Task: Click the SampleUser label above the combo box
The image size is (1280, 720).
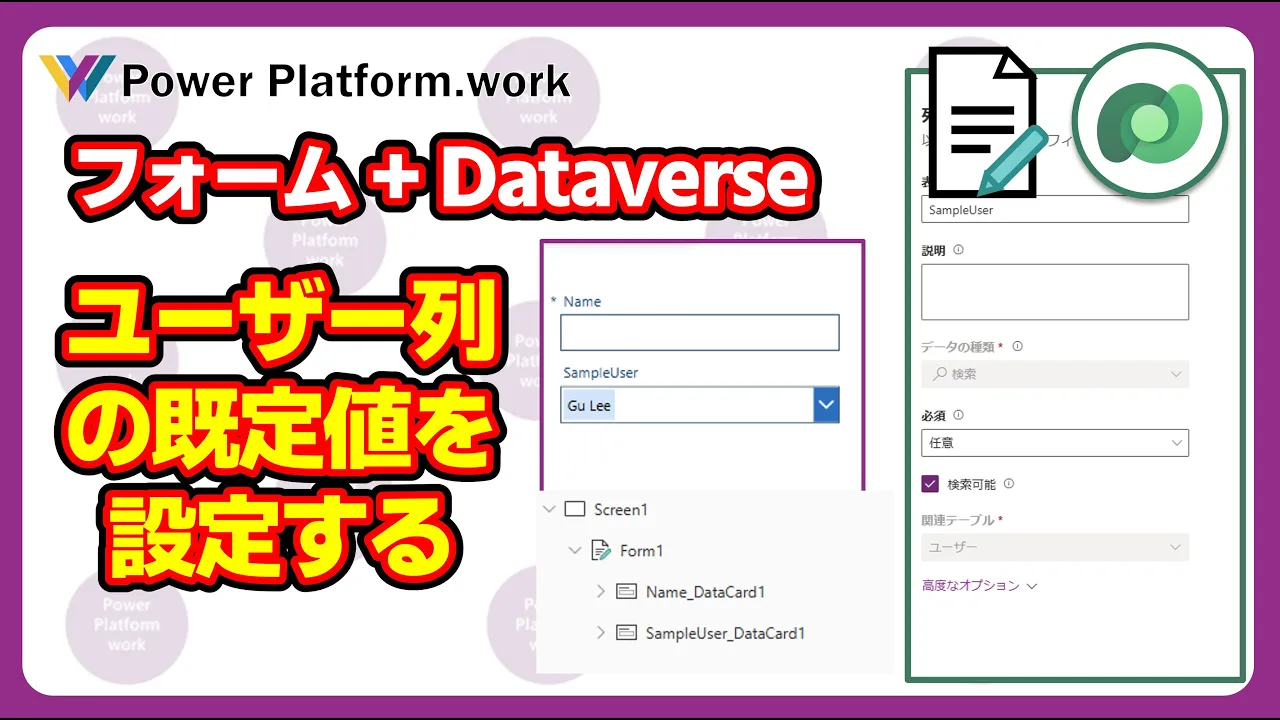Action: point(600,372)
